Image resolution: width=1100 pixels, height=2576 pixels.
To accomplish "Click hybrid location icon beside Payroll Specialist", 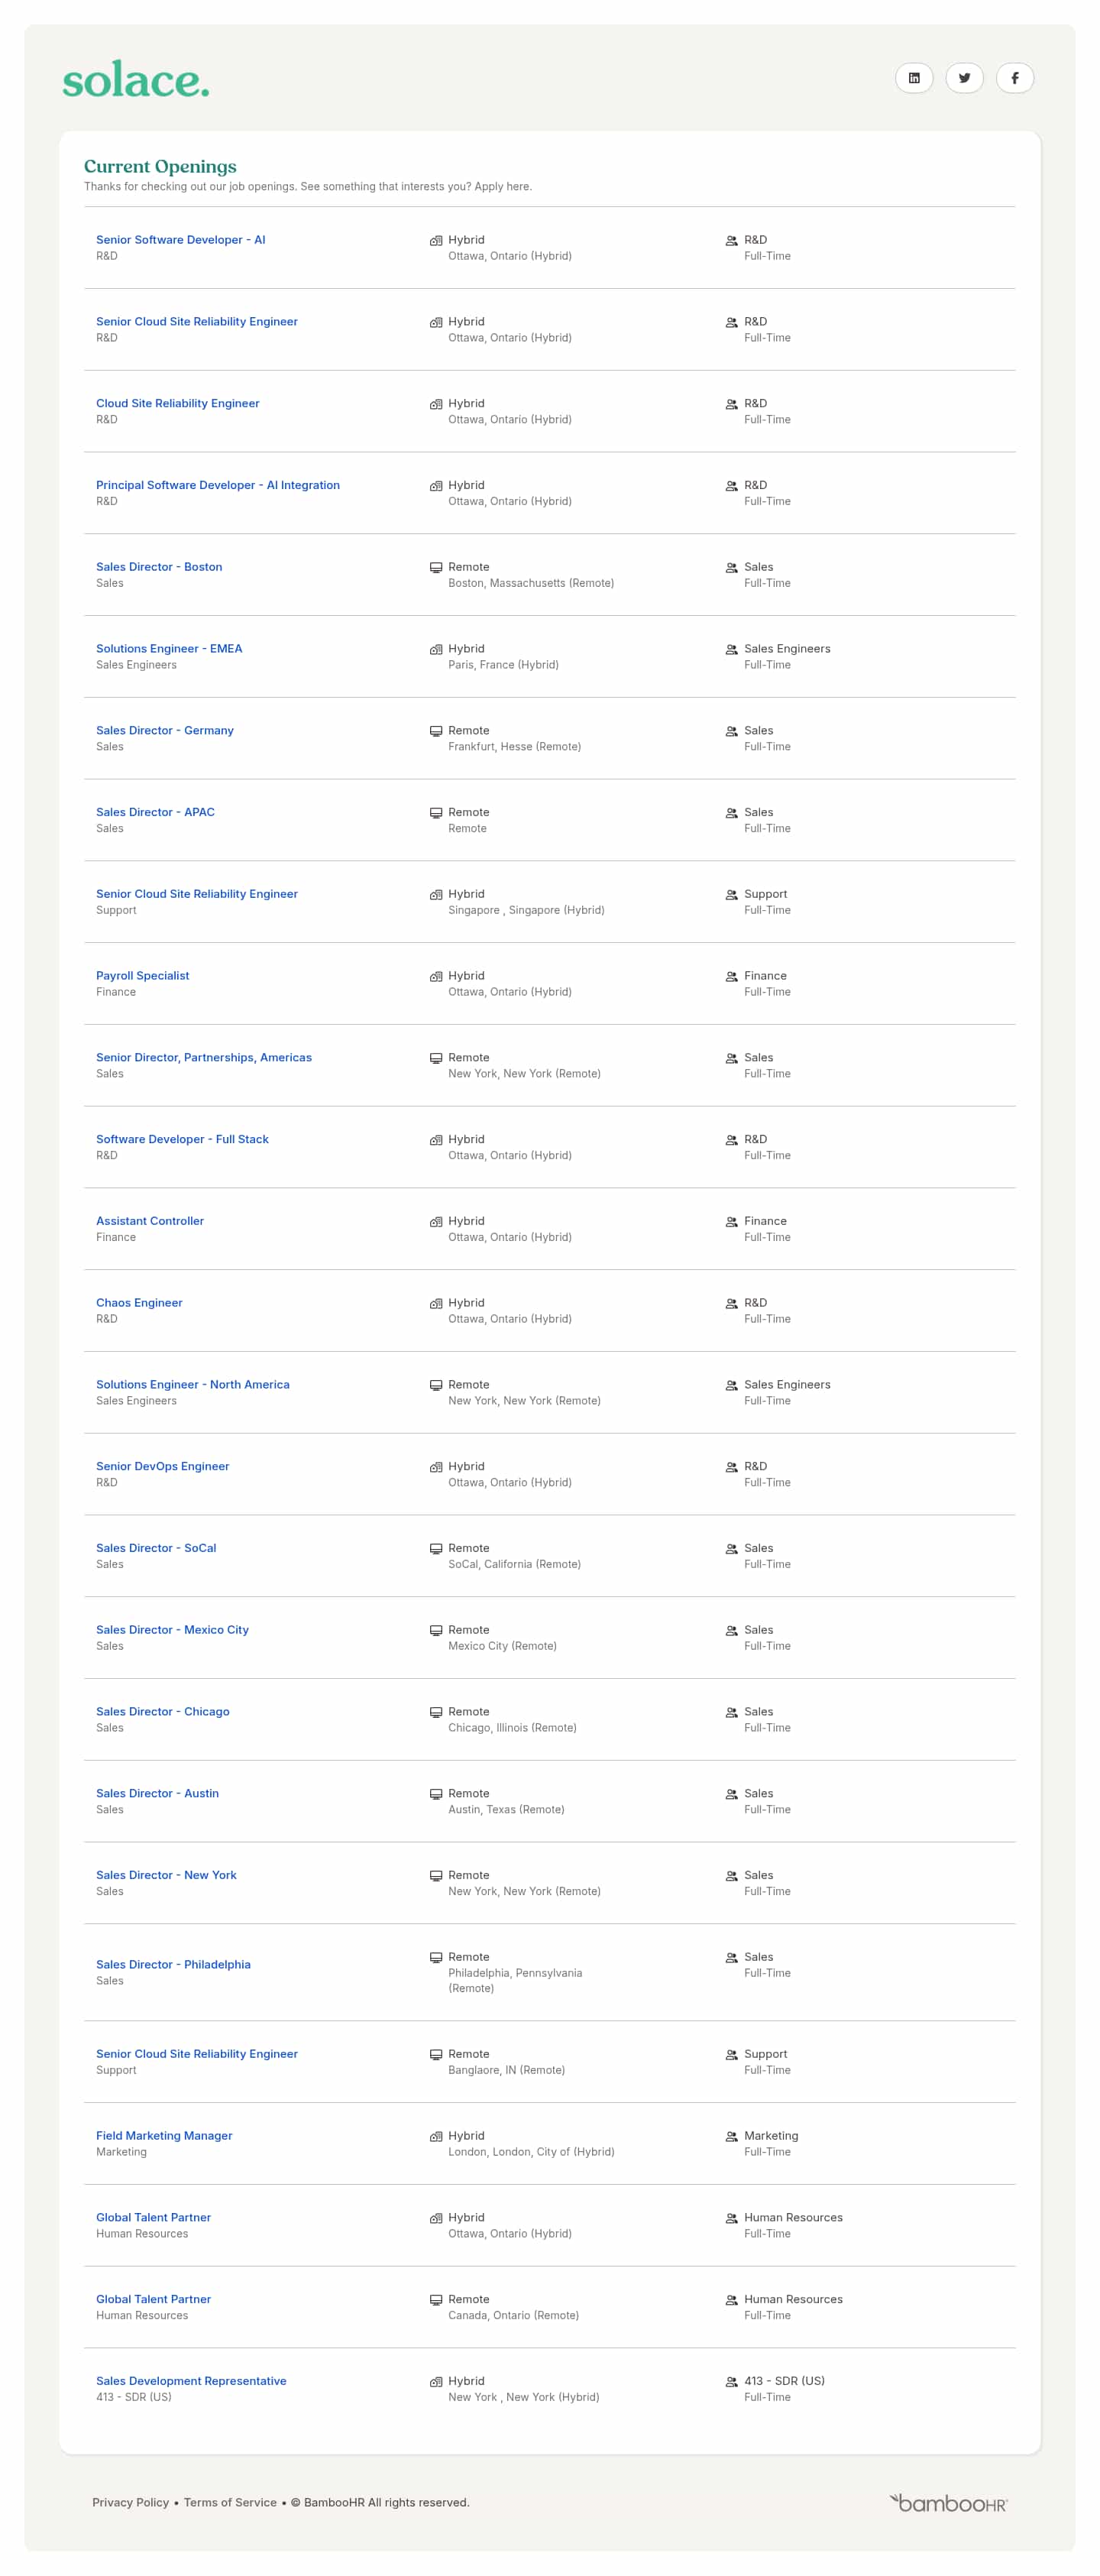I will point(436,976).
